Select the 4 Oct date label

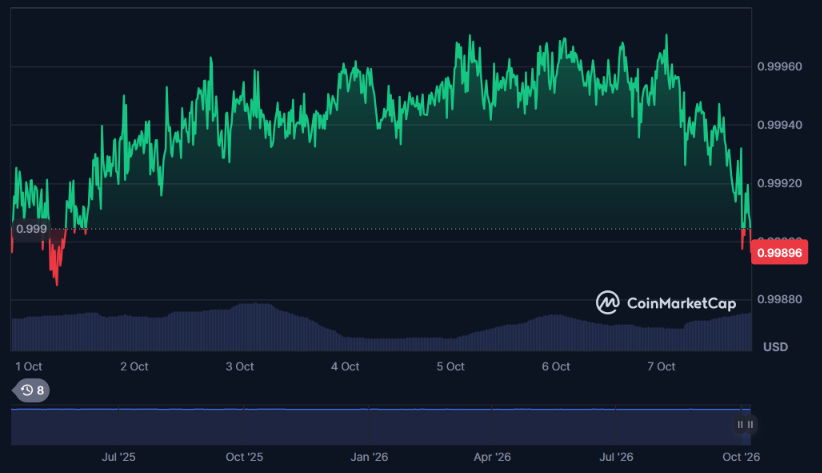345,367
